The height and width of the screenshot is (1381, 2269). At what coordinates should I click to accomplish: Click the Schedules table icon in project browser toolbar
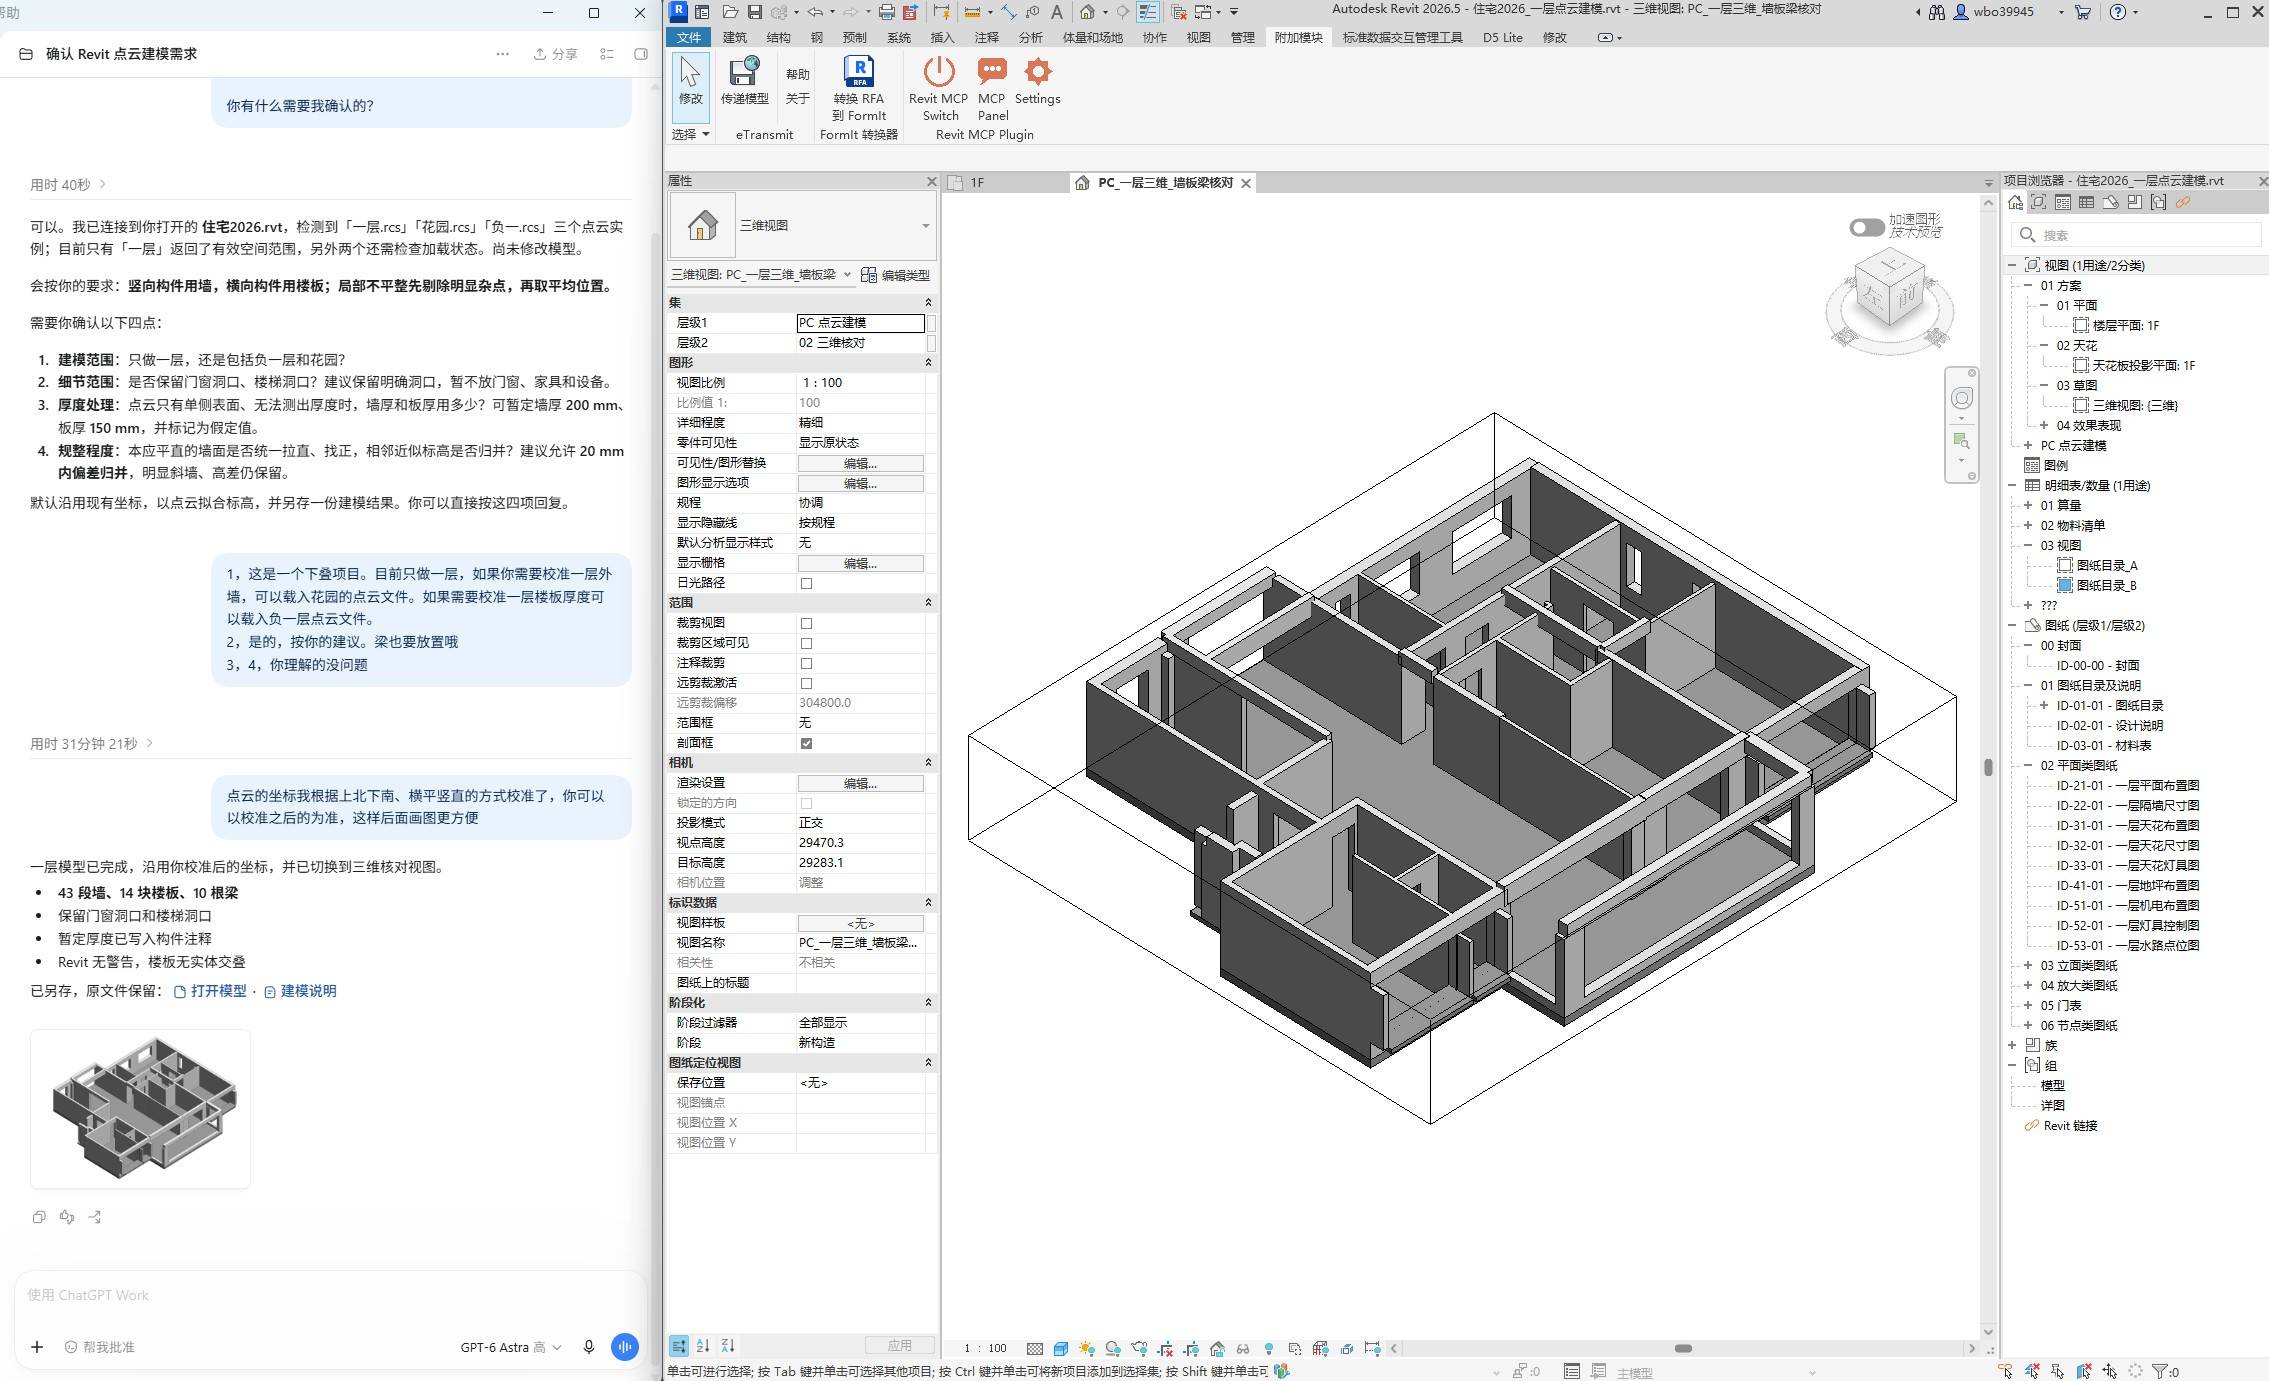click(x=2087, y=203)
